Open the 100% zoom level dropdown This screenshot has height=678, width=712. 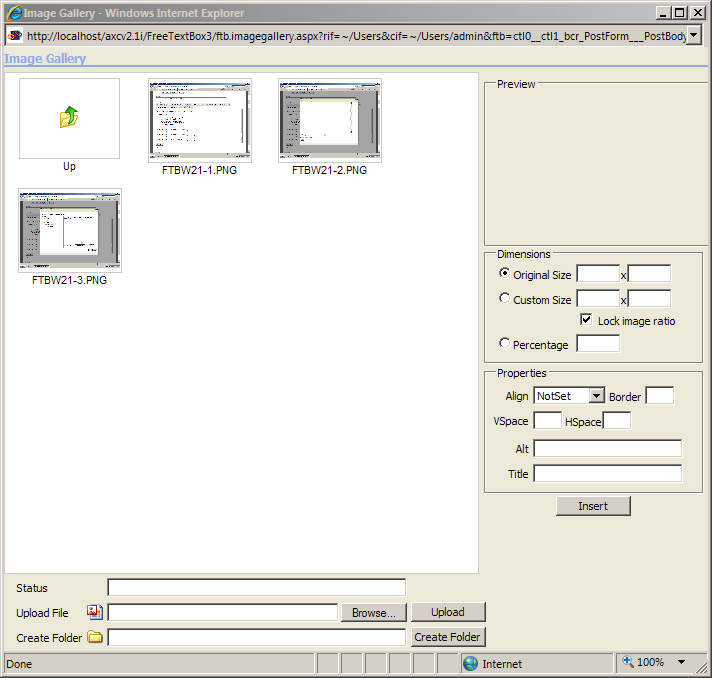pos(681,662)
